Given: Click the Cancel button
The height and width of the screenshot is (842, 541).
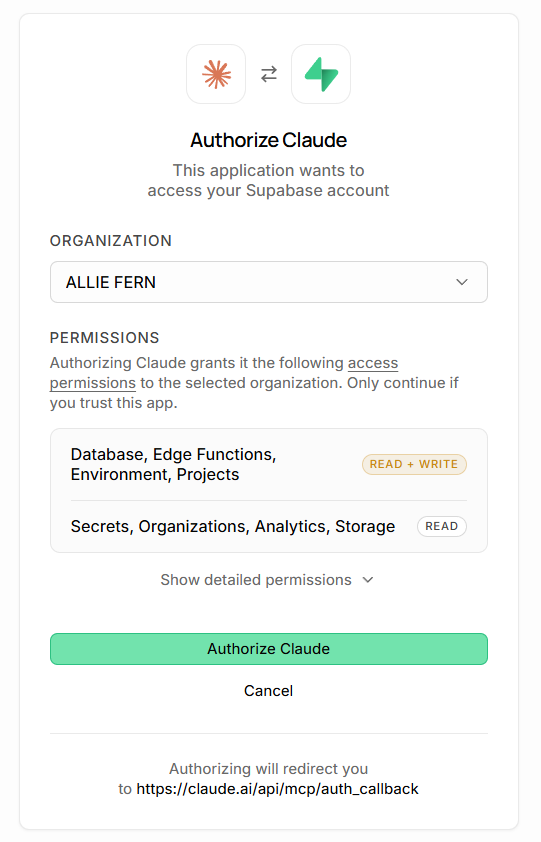Looking at the screenshot, I should (x=269, y=691).
